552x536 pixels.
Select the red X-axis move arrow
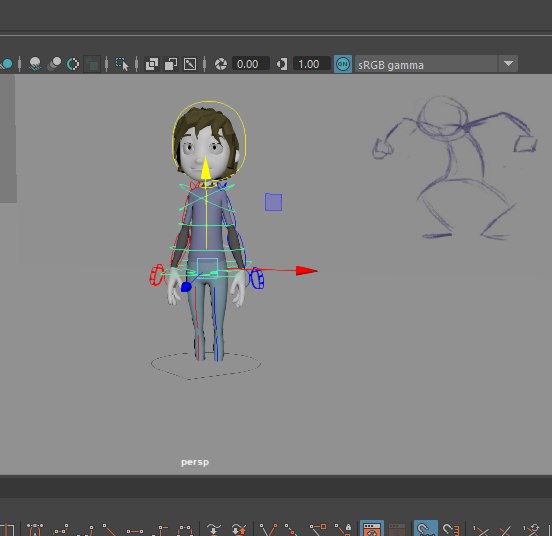click(306, 270)
